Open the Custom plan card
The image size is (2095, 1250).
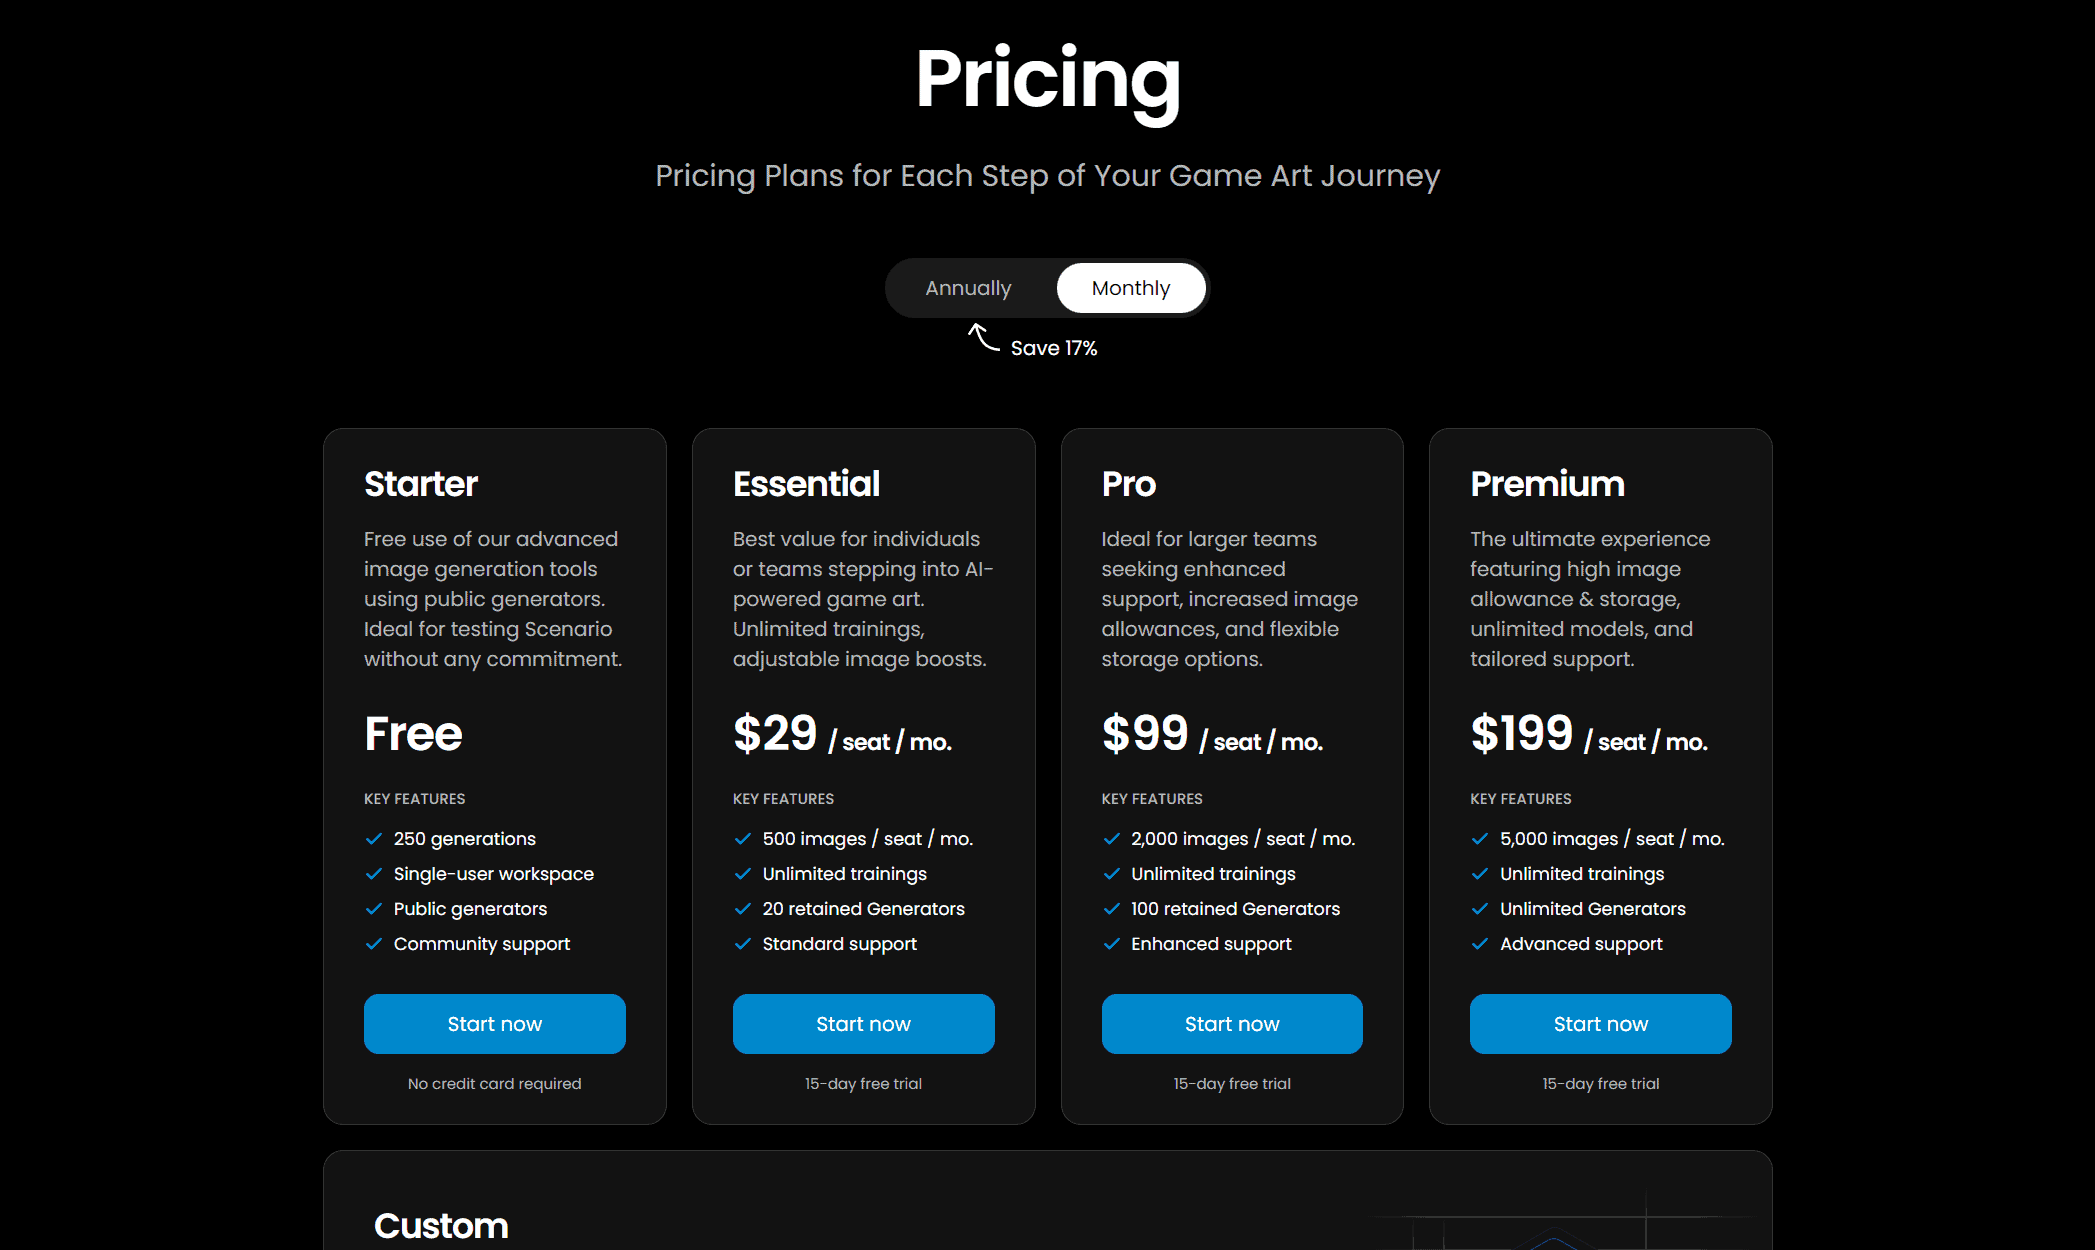tap(1048, 1200)
